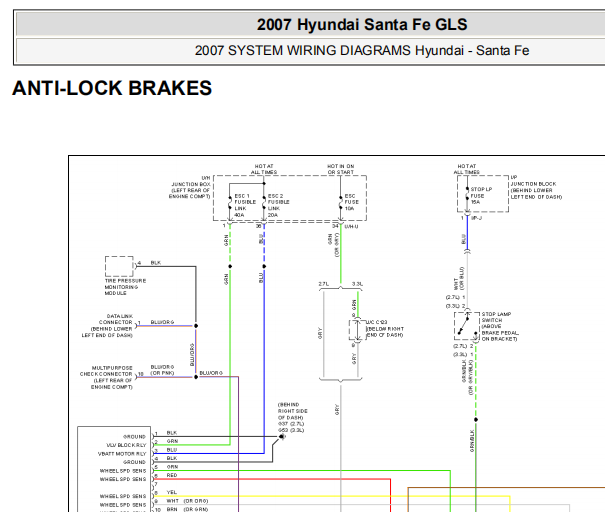Viewport: 605px width, 512px height.
Task: Click '(BEHIND RIGHT SIDE OF DASH)' ground location text
Action: tap(292, 411)
